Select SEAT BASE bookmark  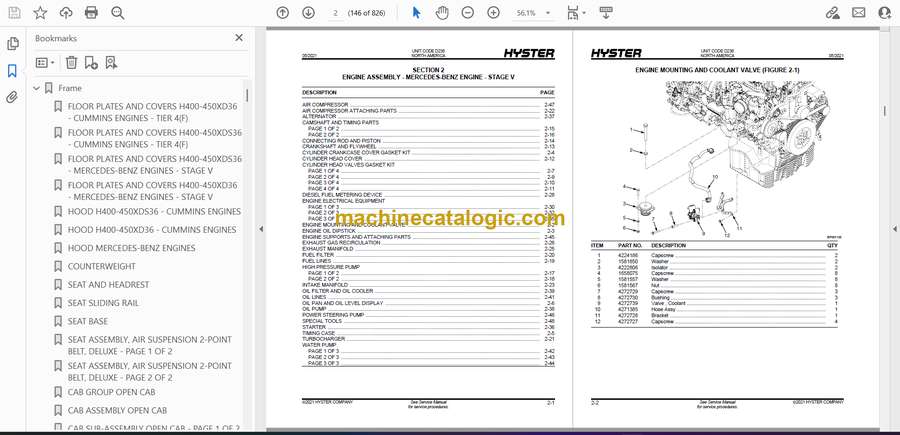tap(88, 321)
